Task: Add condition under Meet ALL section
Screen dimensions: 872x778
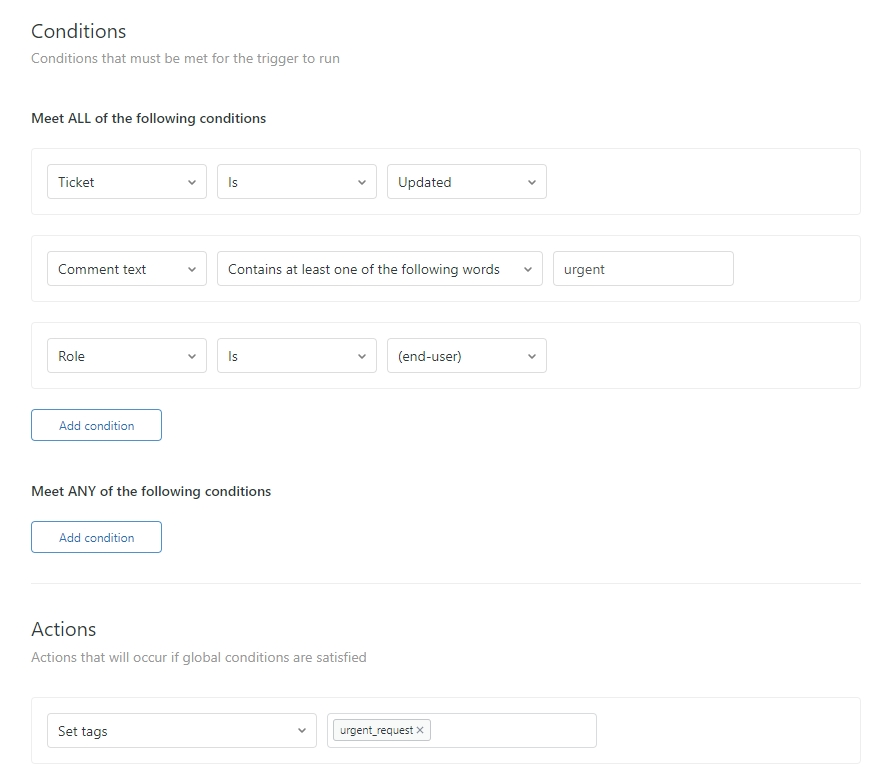Action: click(x=96, y=425)
